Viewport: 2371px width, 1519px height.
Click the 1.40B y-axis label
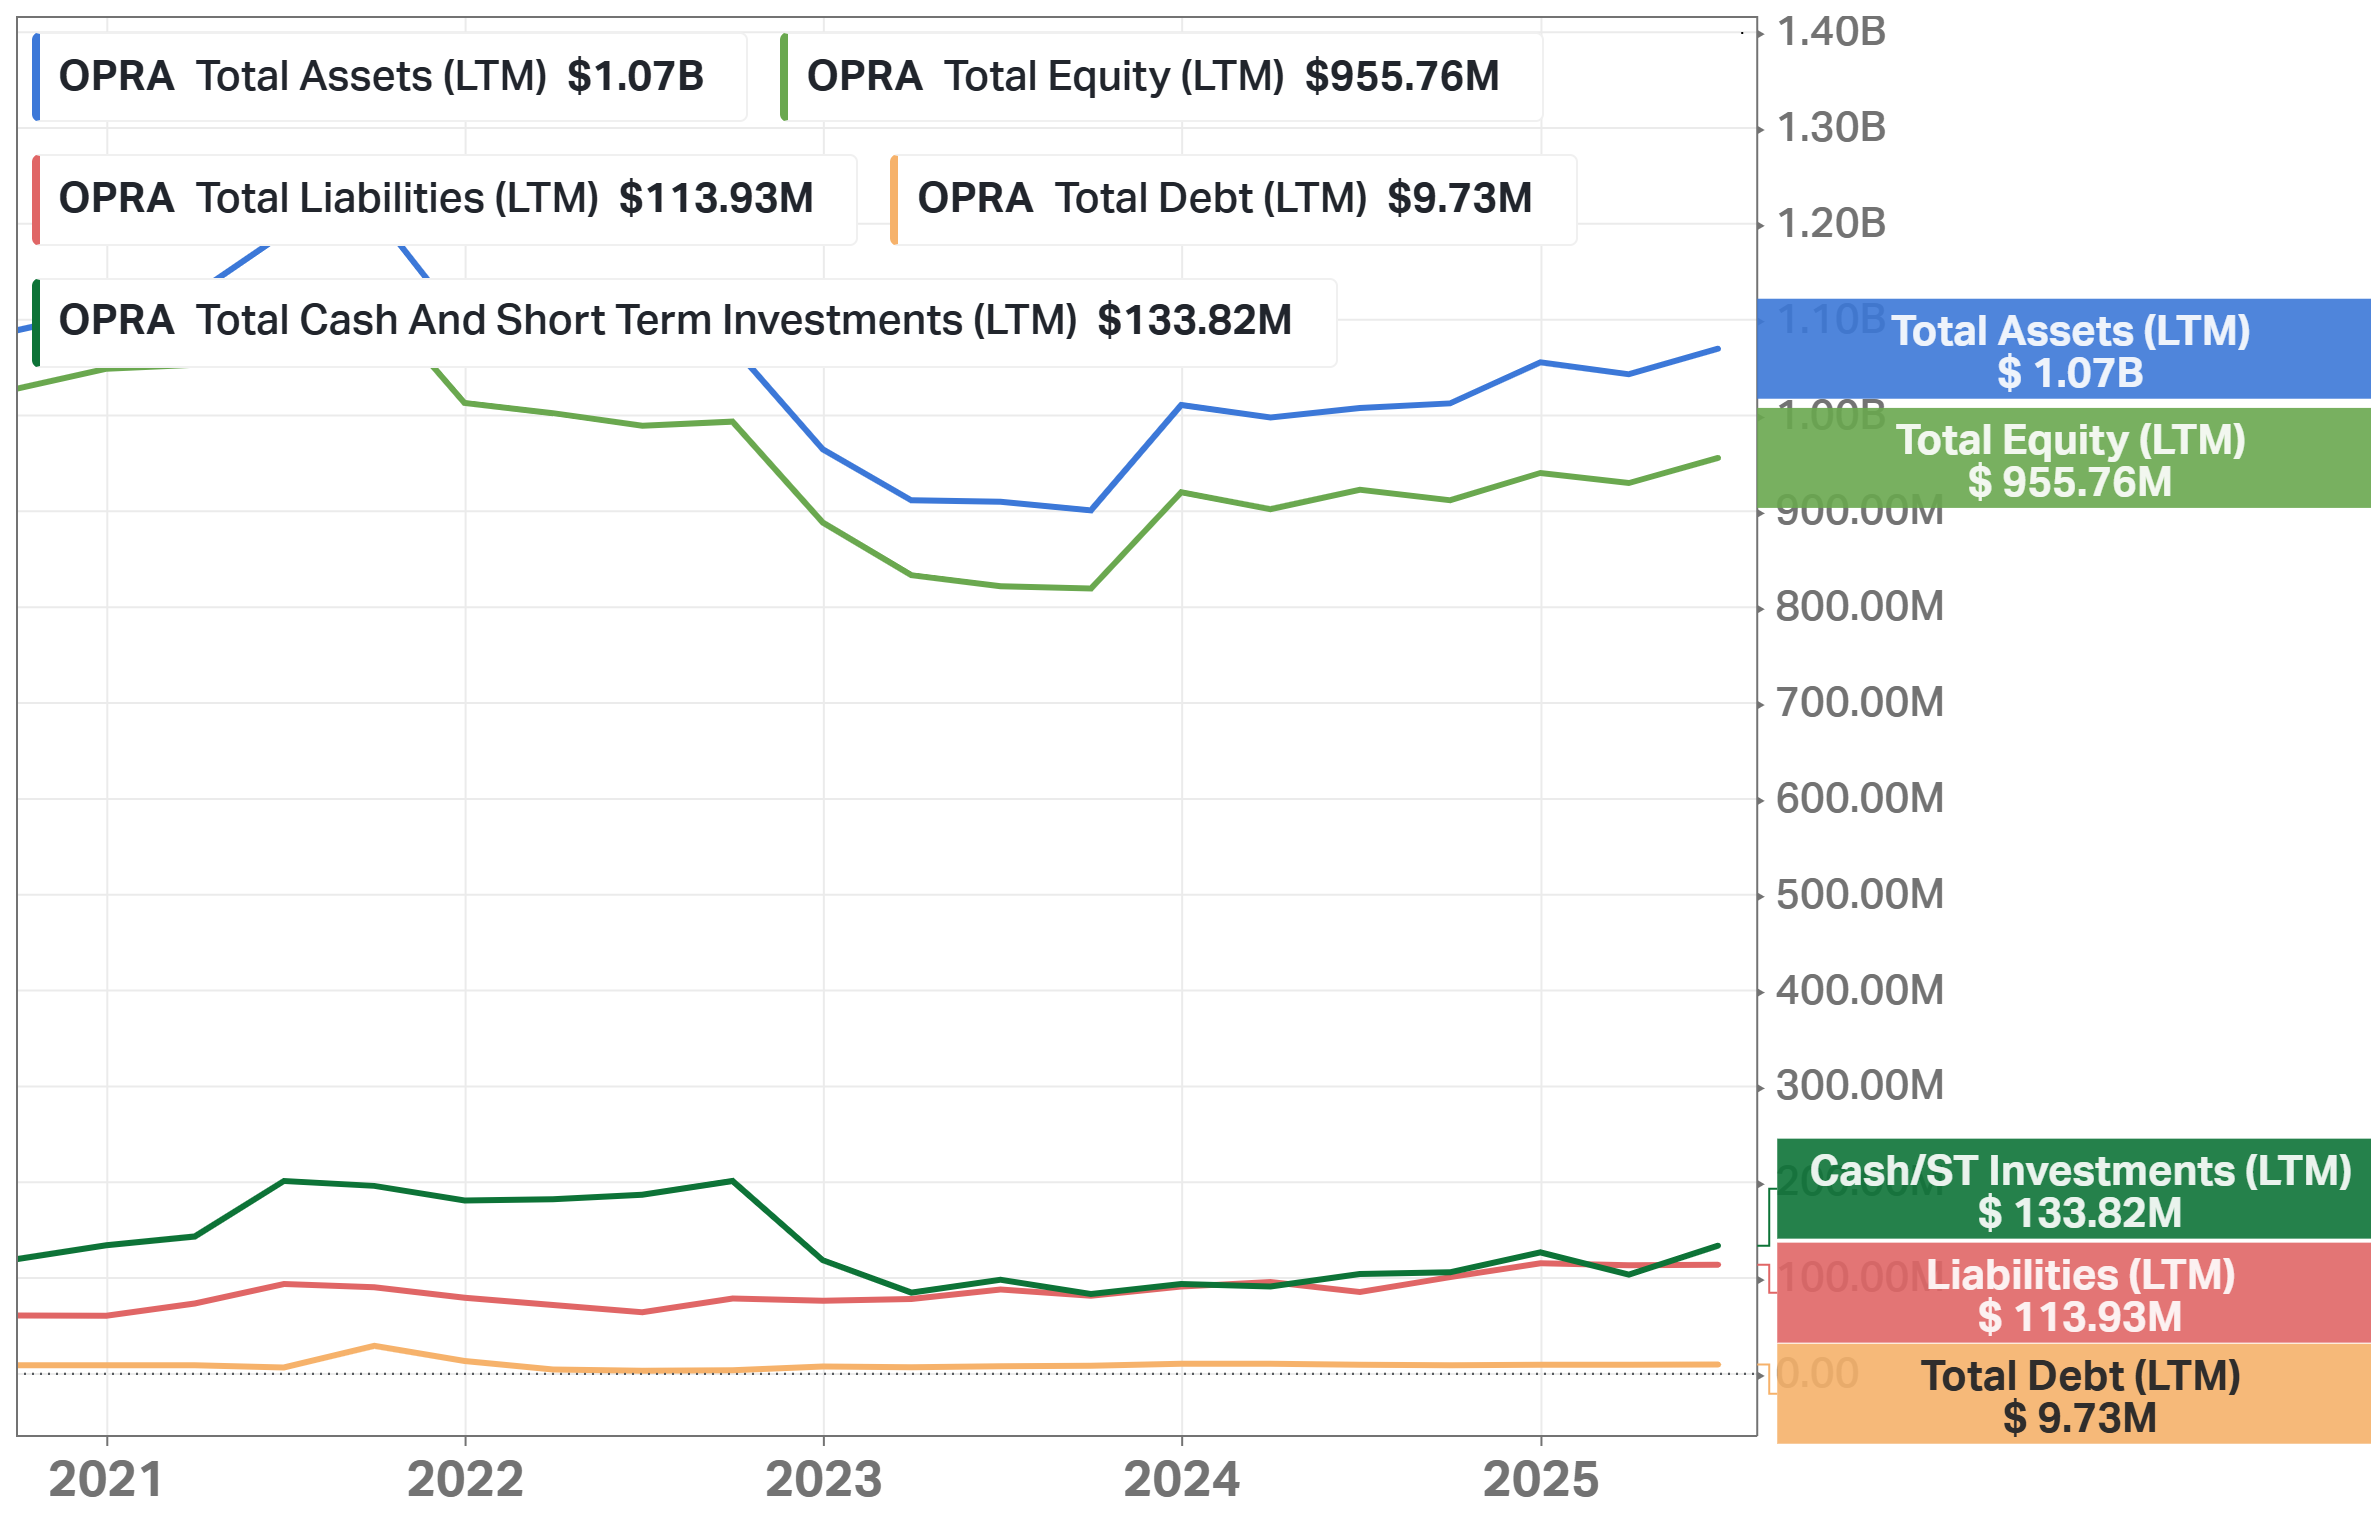(1830, 32)
